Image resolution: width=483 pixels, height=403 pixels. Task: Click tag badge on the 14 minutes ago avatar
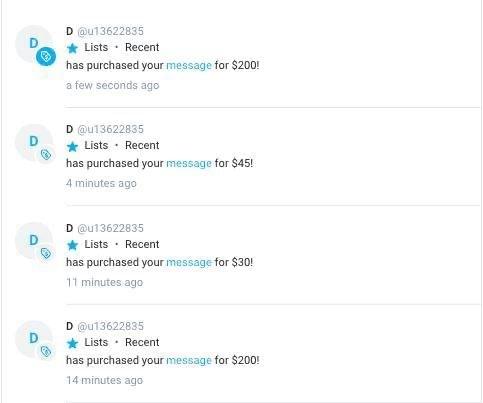point(46,351)
